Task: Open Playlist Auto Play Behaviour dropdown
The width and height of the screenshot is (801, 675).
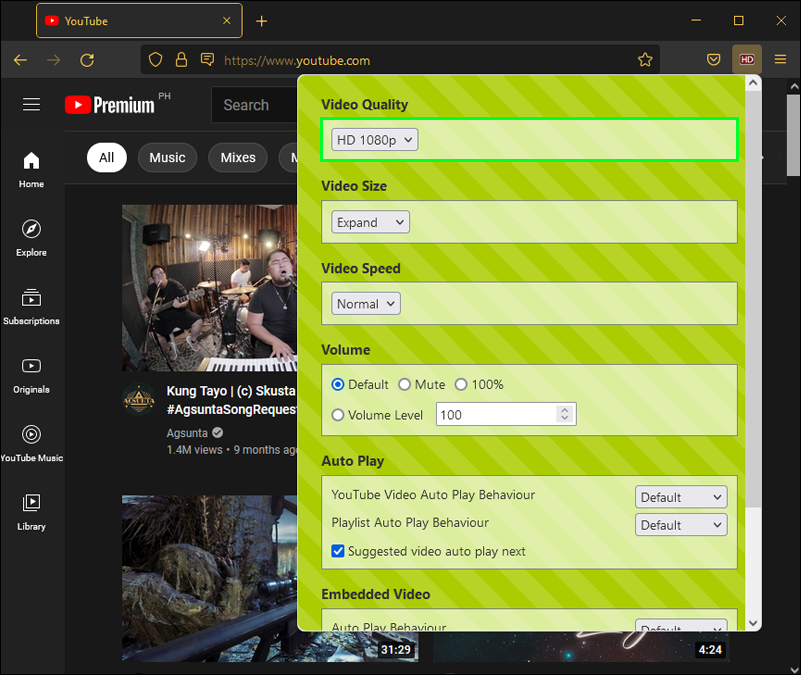Action: [681, 525]
